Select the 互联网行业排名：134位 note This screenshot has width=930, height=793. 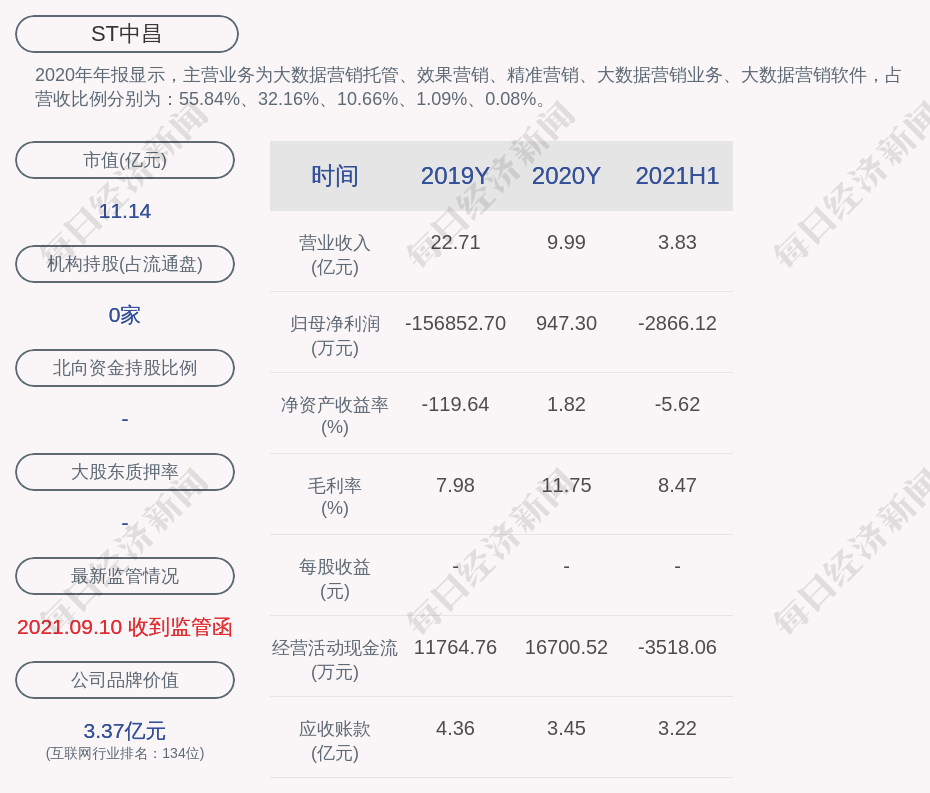click(125, 753)
